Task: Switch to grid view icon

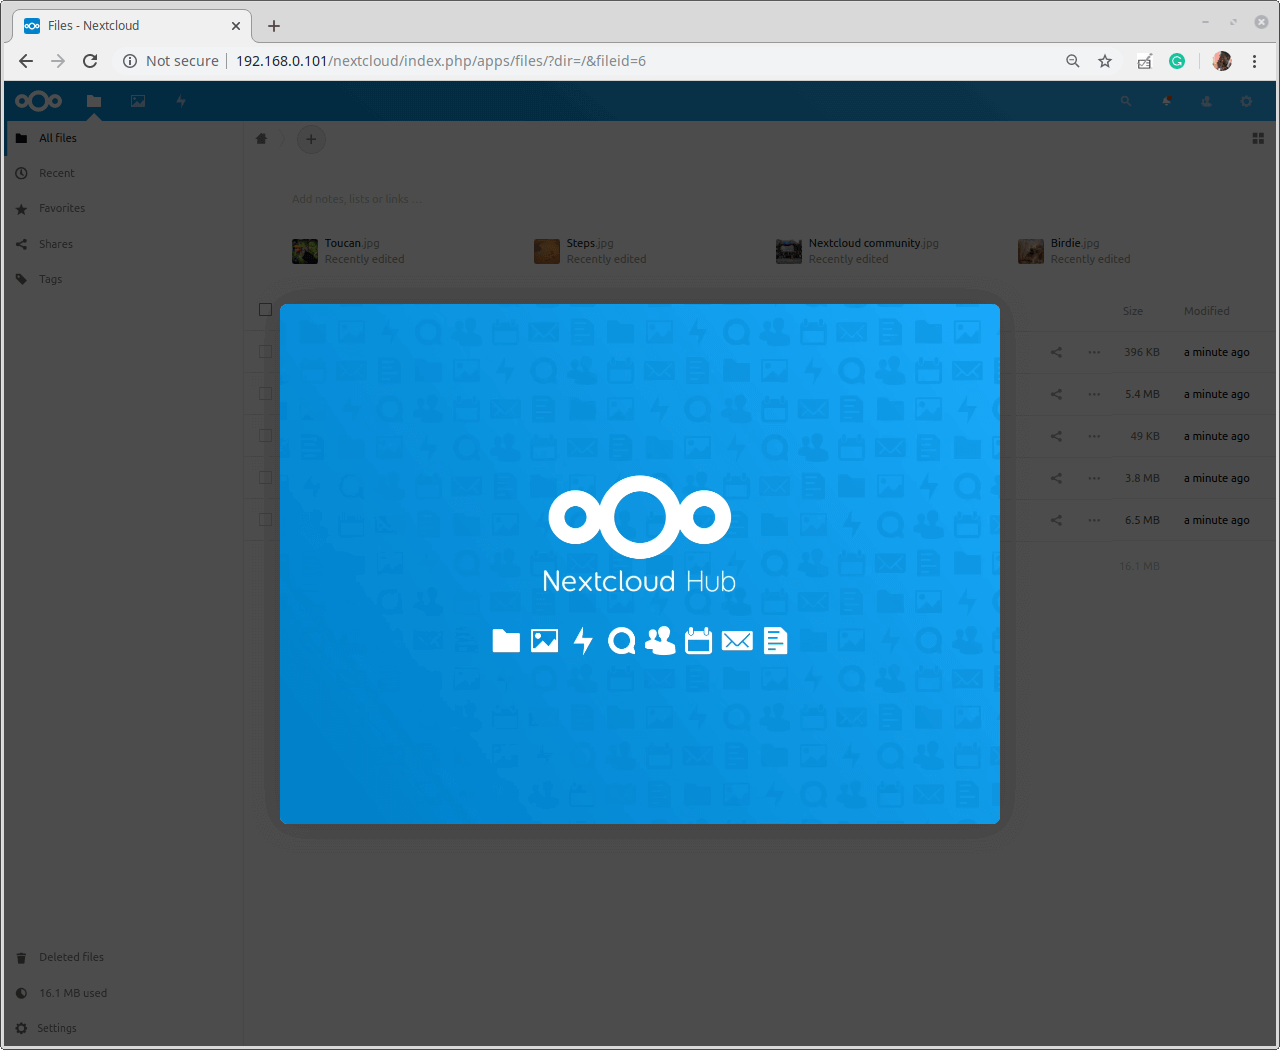Action: pyautogui.click(x=1258, y=139)
